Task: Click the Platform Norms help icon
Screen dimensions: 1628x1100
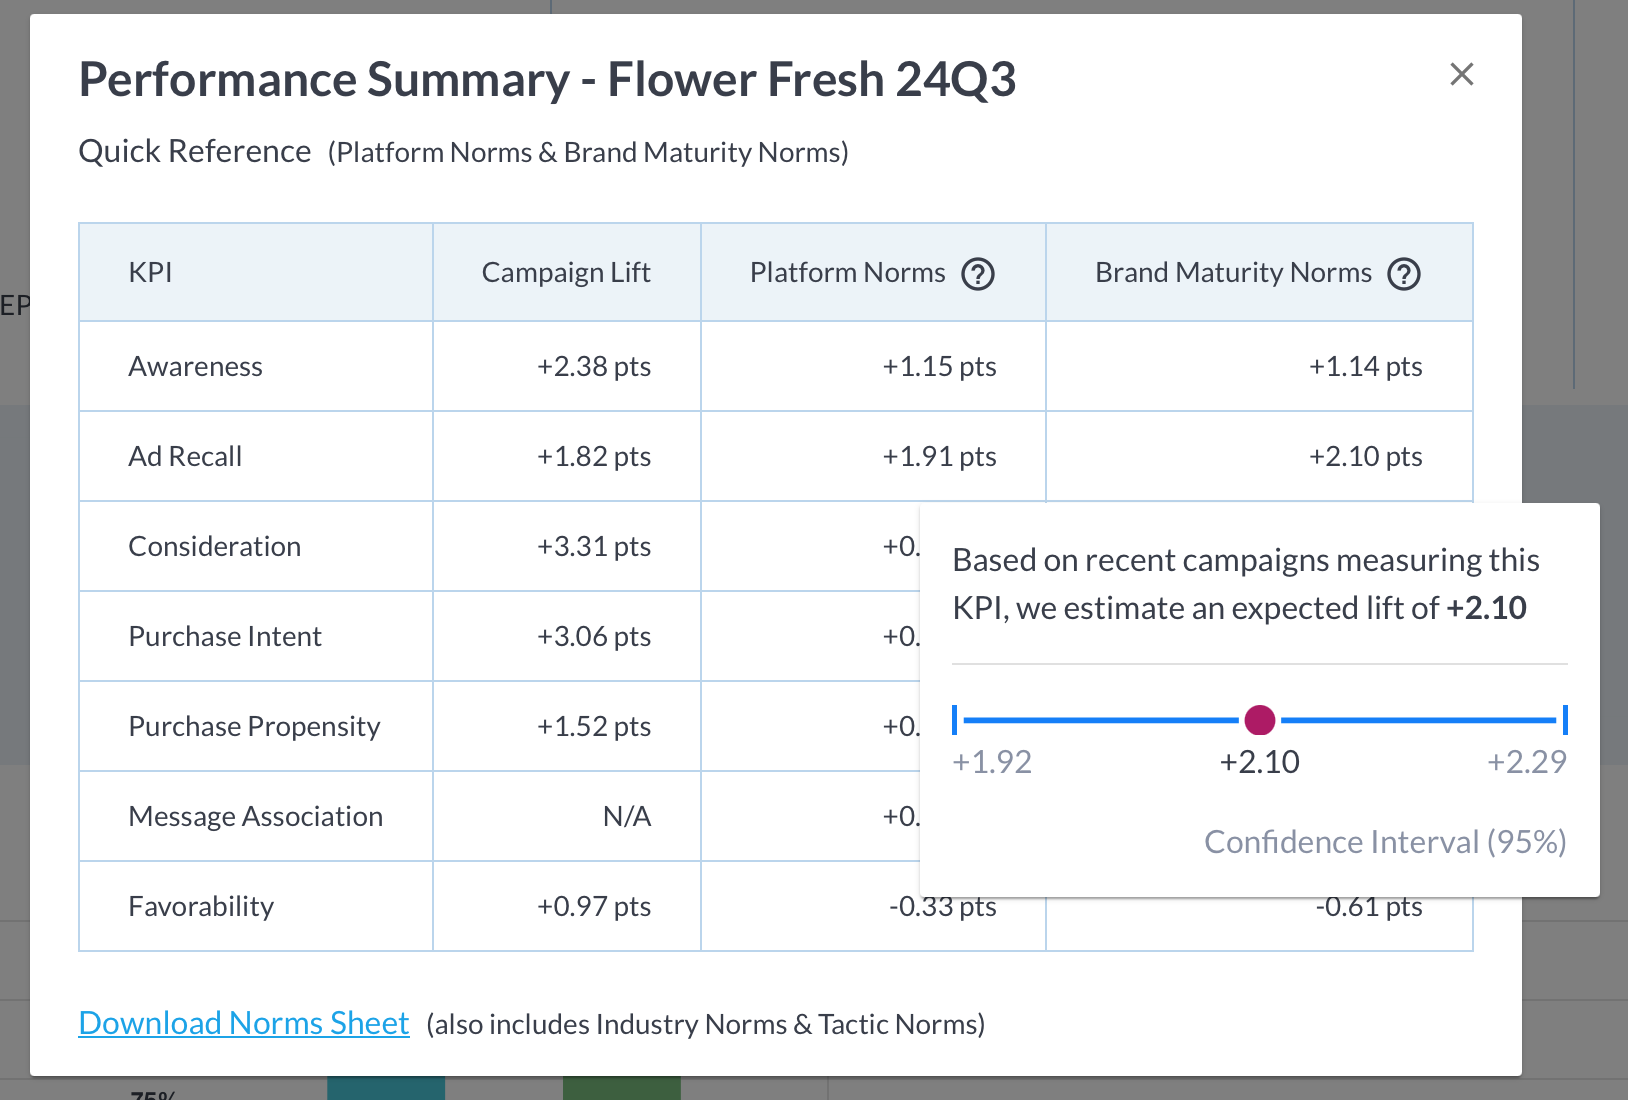Action: tap(977, 274)
